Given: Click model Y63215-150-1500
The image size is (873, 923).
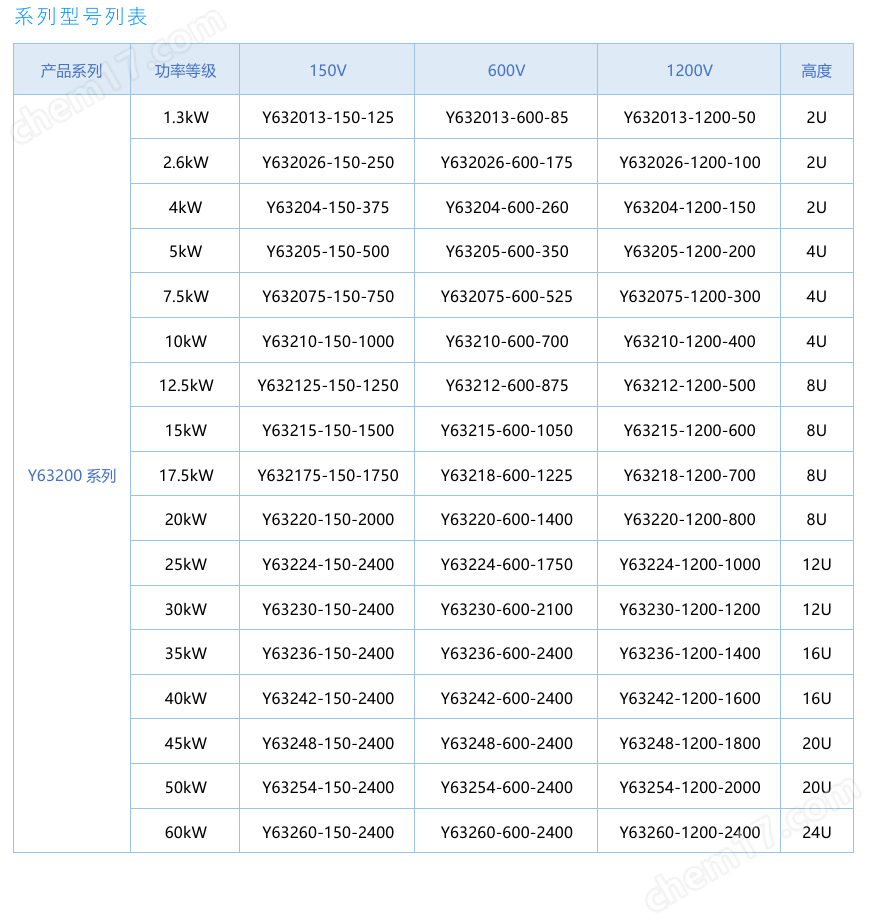Looking at the screenshot, I should pyautogui.click(x=328, y=430).
